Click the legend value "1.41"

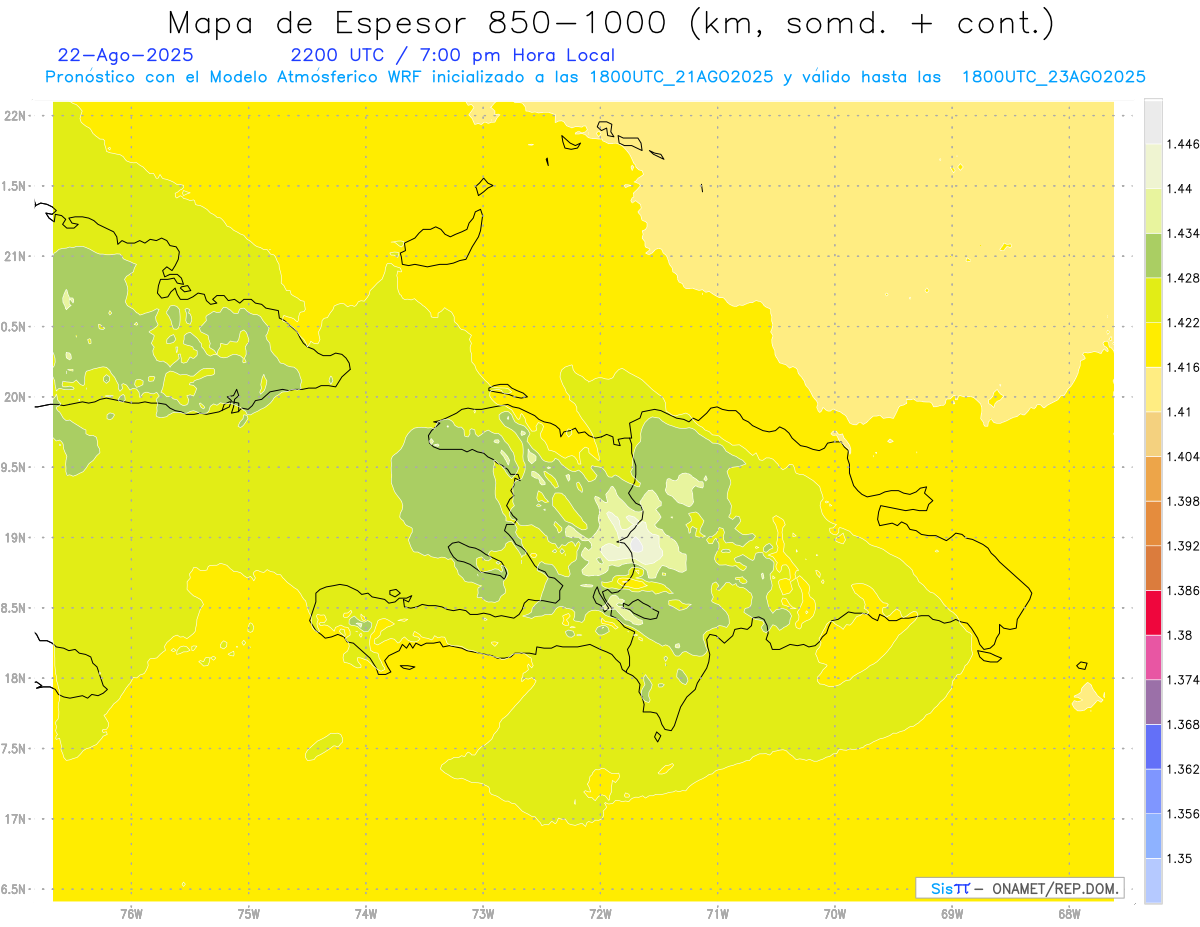tap(1180, 412)
